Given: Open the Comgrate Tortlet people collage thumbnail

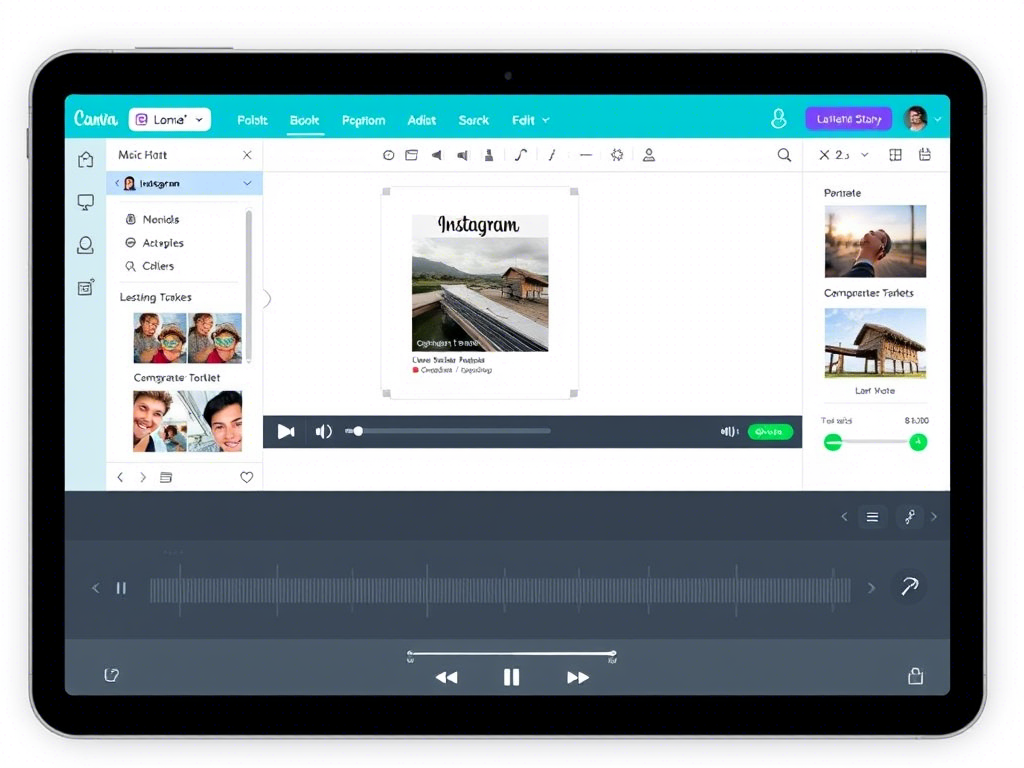Looking at the screenshot, I should click(x=187, y=421).
